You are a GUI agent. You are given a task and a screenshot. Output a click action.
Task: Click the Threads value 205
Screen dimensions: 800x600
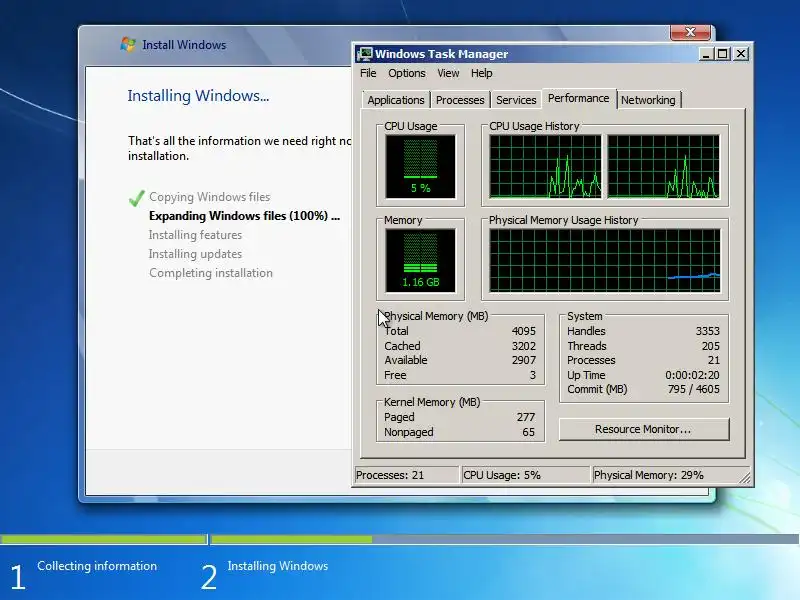pos(711,346)
